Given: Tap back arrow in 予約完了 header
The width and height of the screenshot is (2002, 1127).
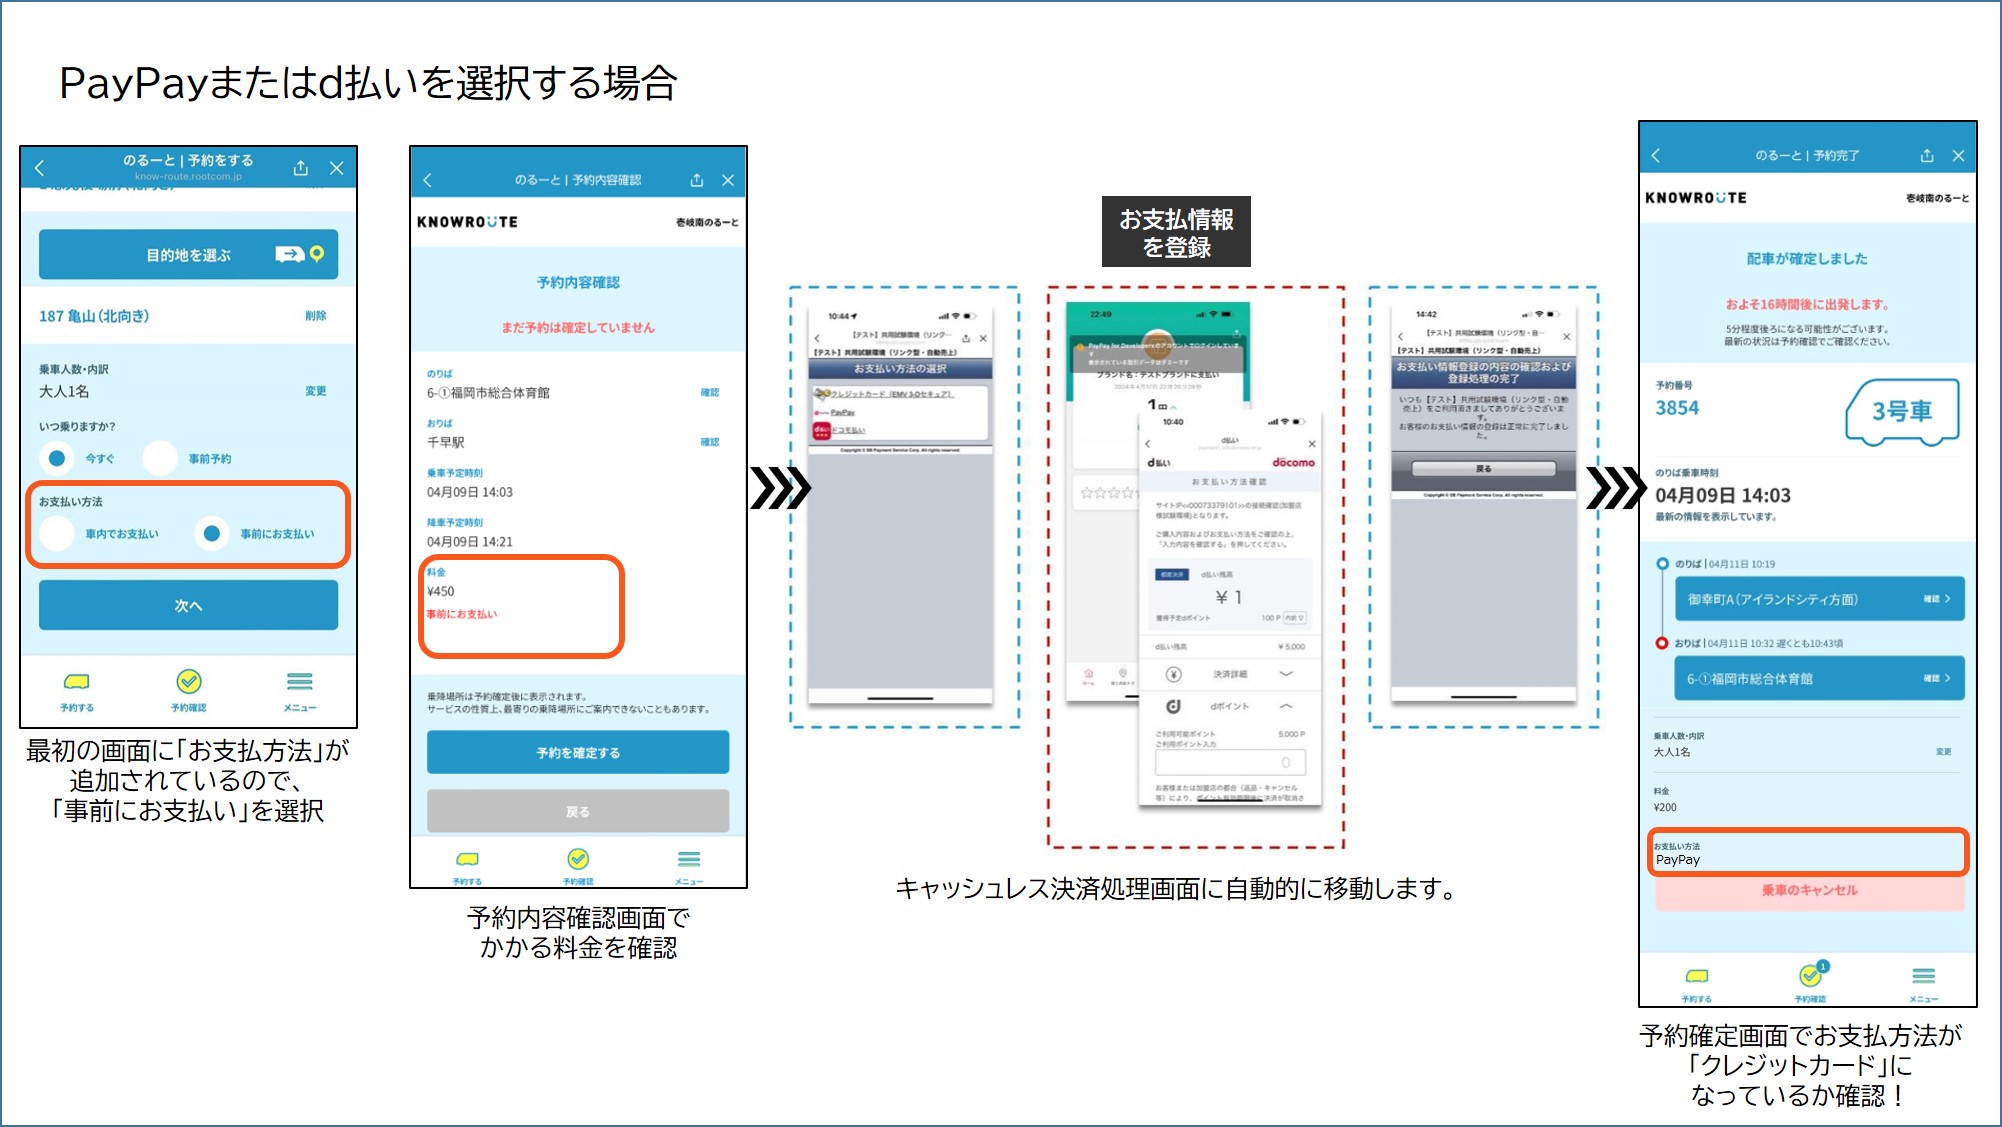Looking at the screenshot, I should 1656,155.
